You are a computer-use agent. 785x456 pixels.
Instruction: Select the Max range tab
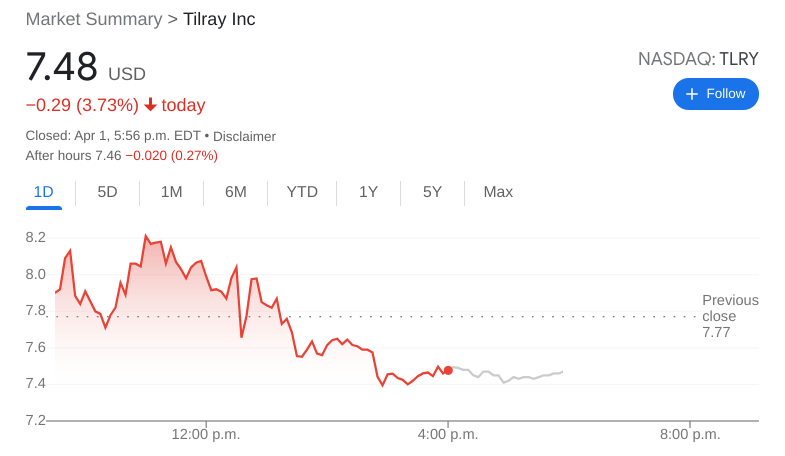[498, 192]
